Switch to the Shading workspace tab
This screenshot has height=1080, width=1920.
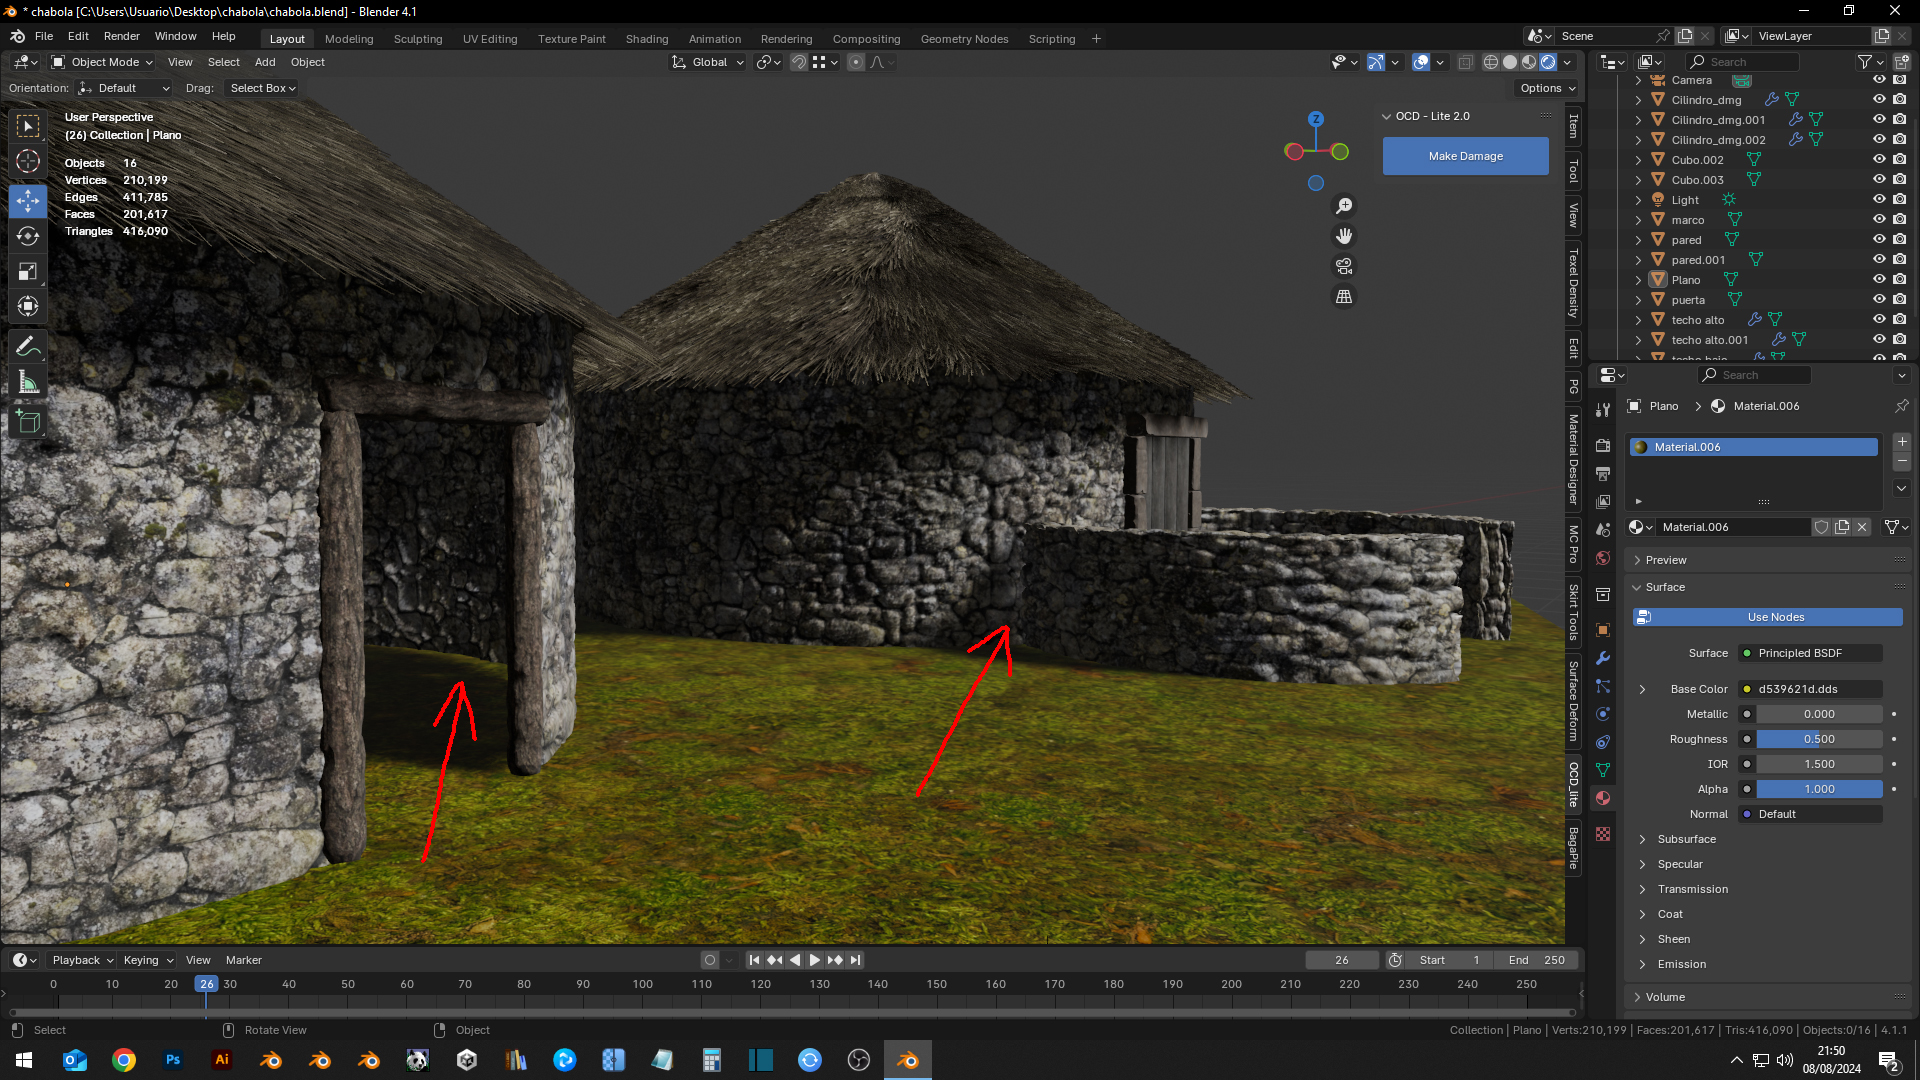point(646,39)
